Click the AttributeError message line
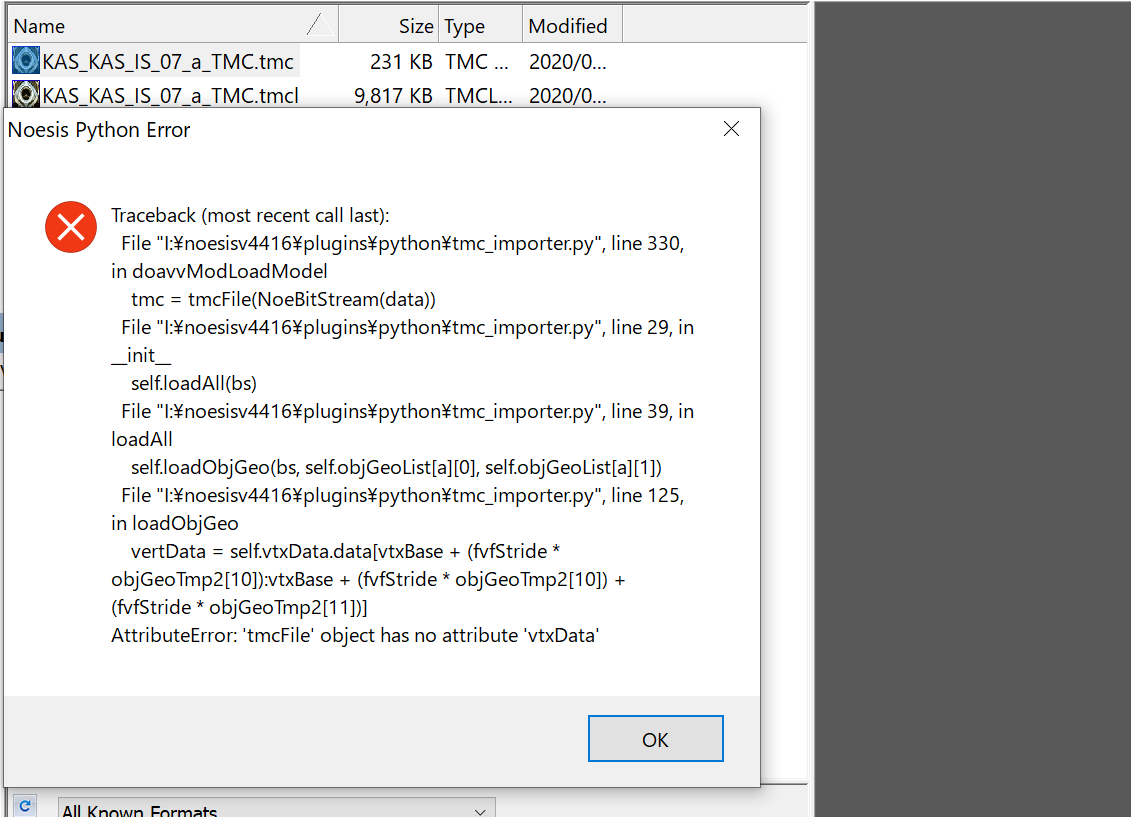Viewport: 1131px width, 817px height. point(355,635)
